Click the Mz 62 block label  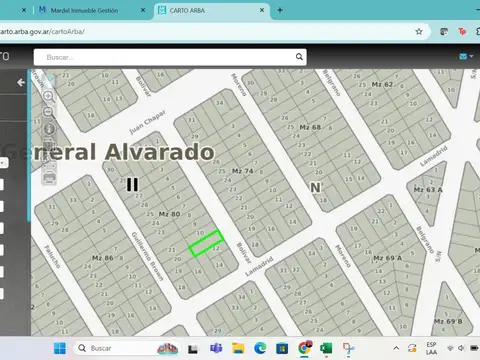[x=382, y=84]
